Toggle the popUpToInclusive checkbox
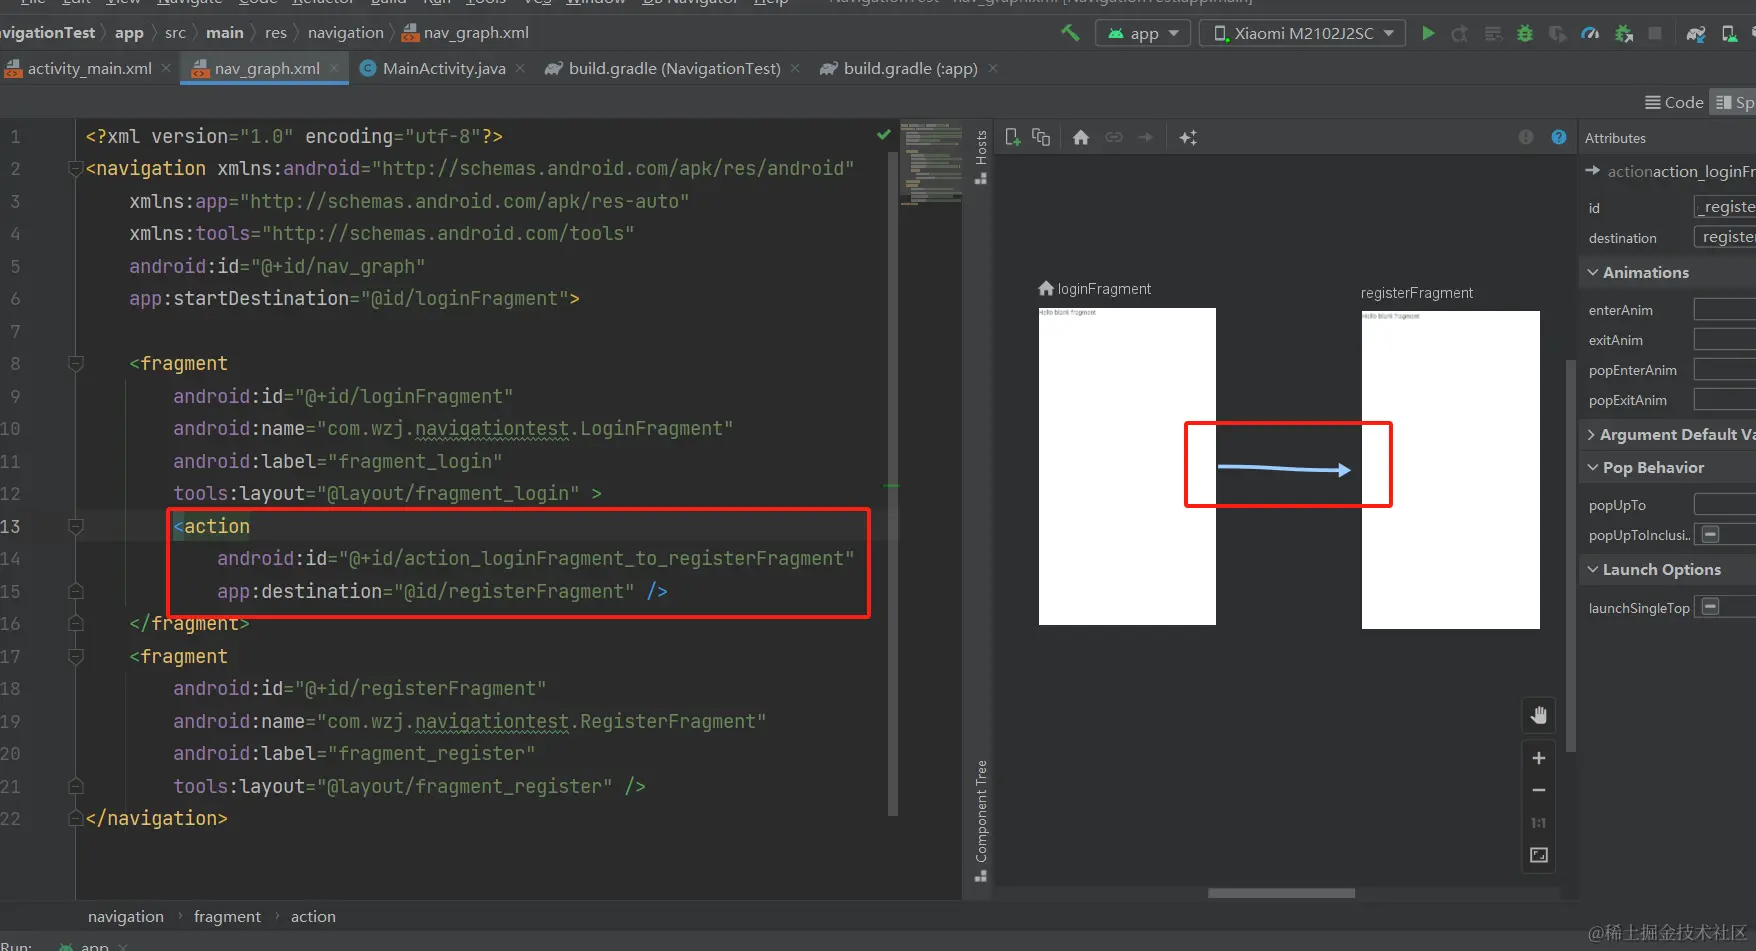The image size is (1756, 951). [x=1711, y=534]
